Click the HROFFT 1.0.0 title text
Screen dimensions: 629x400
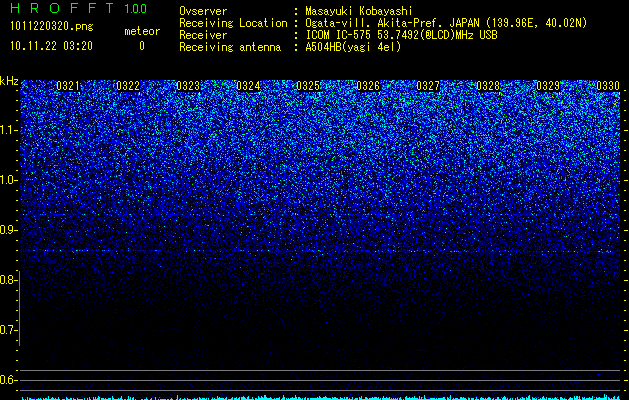click(x=79, y=8)
